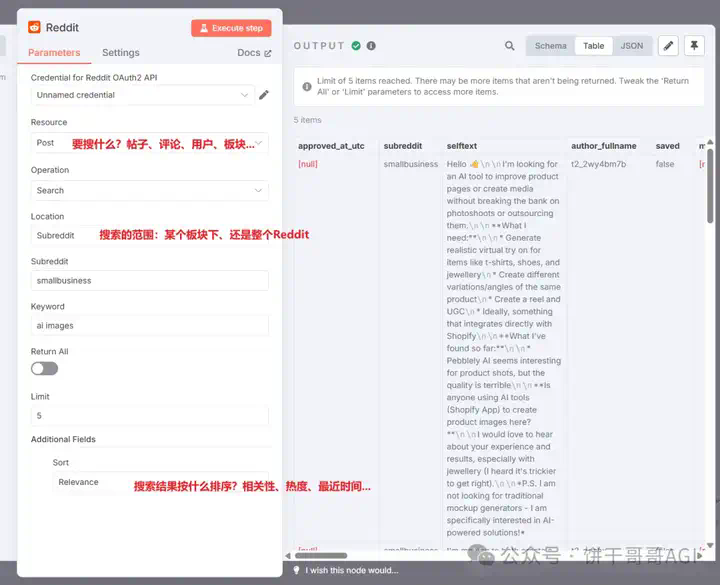Click the smallbusiness cell in first row
Viewport: 720px width, 585px height.
[x=411, y=164]
